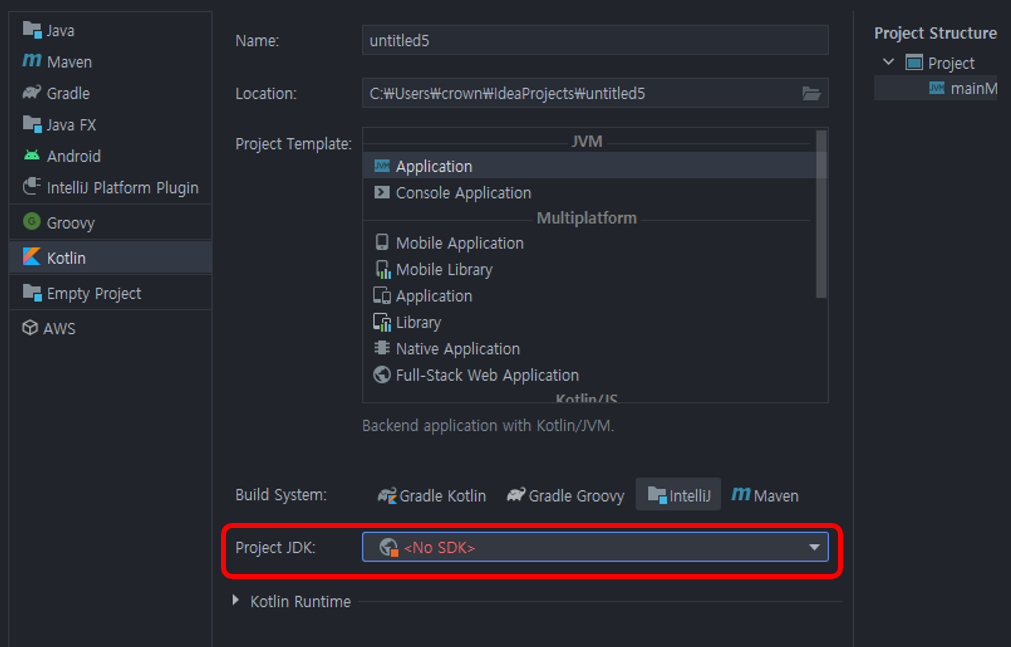Set build system to Maven

(765, 495)
